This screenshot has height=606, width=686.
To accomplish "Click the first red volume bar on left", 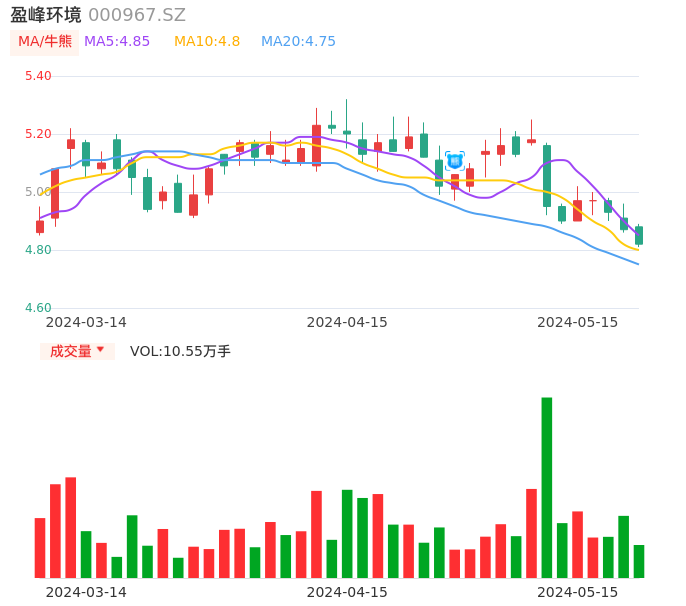I will click(40, 547).
